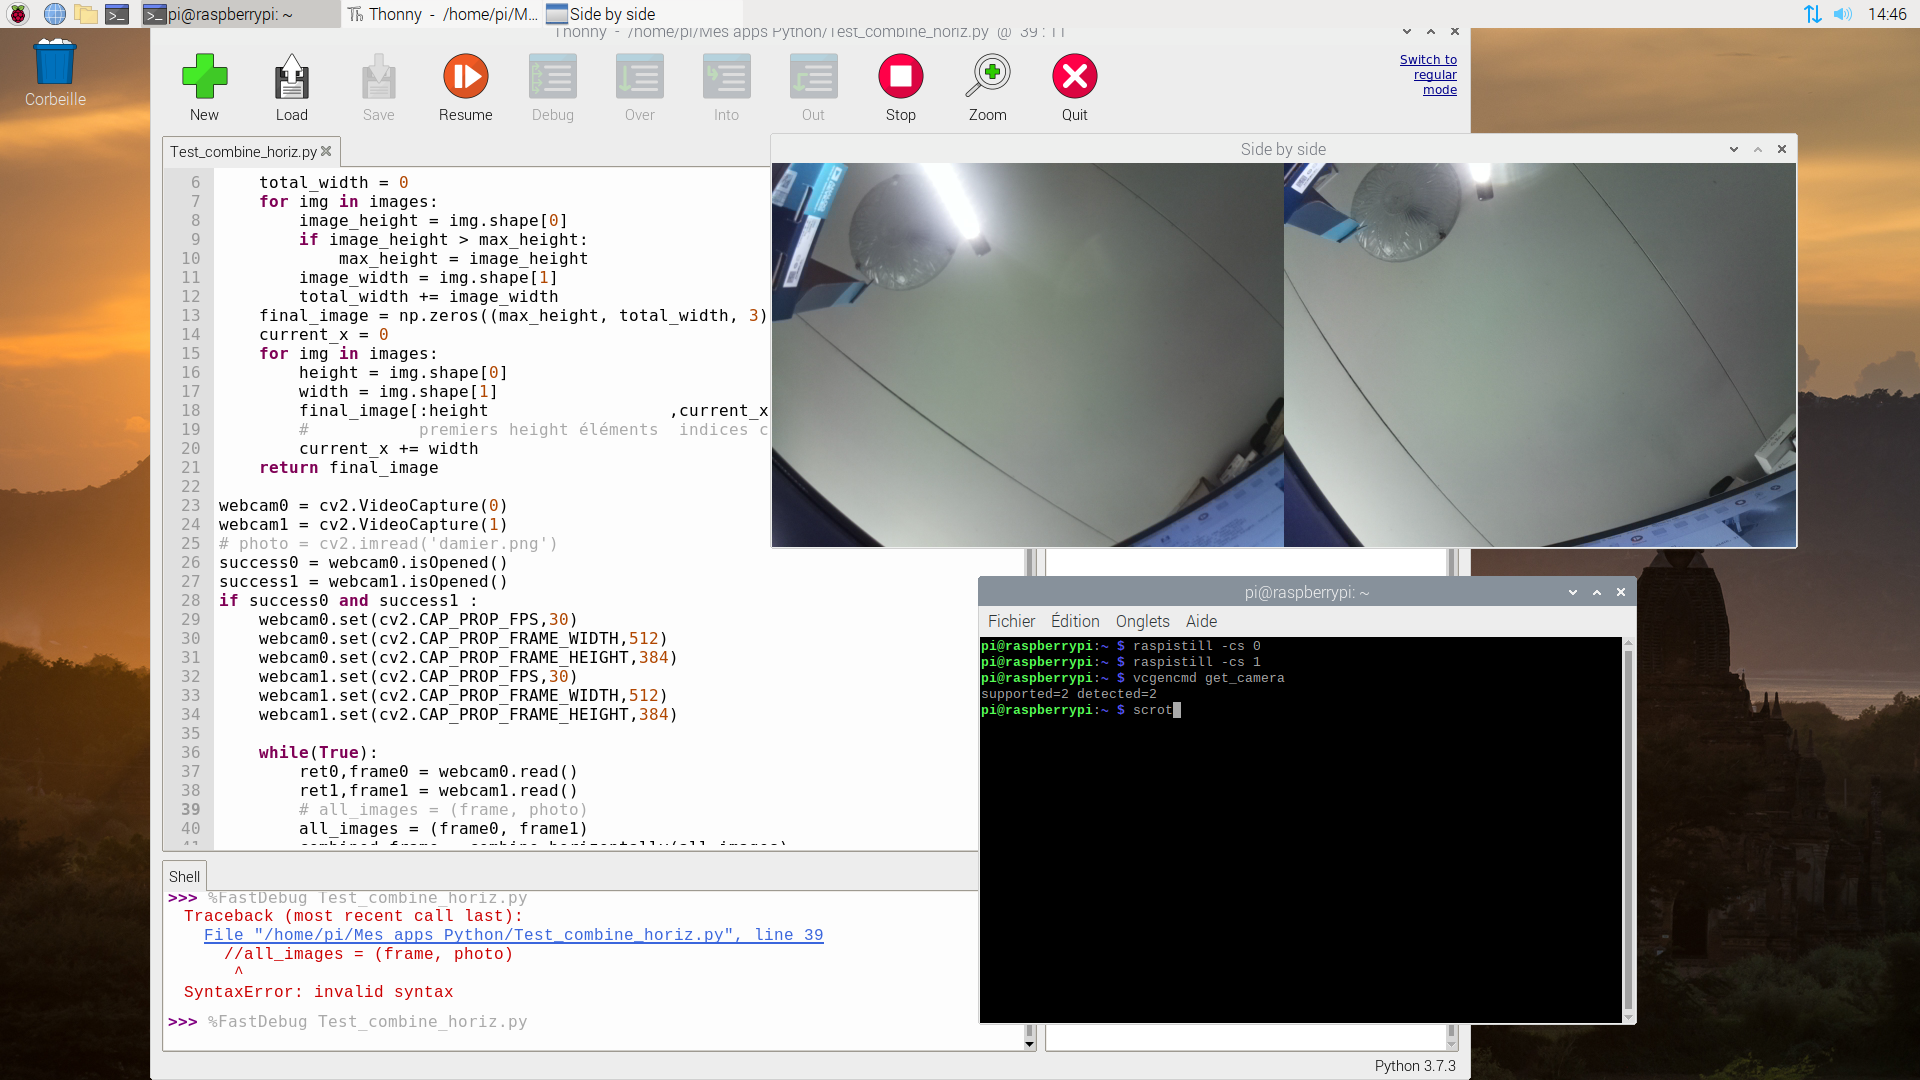Click the volume icon in the system tray
The height and width of the screenshot is (1080, 1920).
click(x=1842, y=14)
